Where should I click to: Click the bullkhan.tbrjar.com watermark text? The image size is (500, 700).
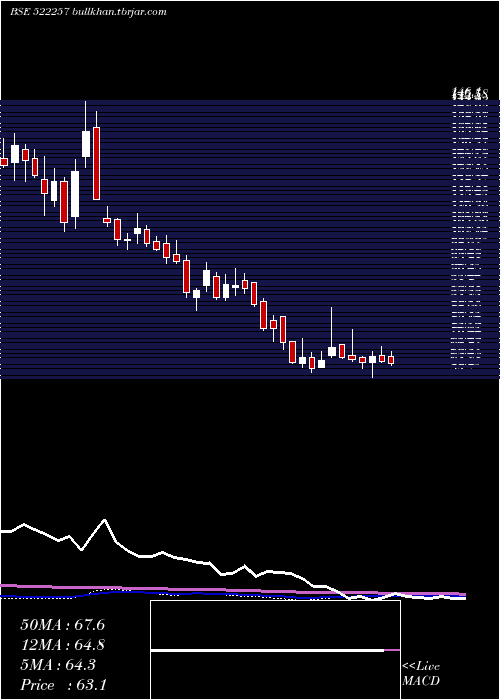tap(119, 12)
